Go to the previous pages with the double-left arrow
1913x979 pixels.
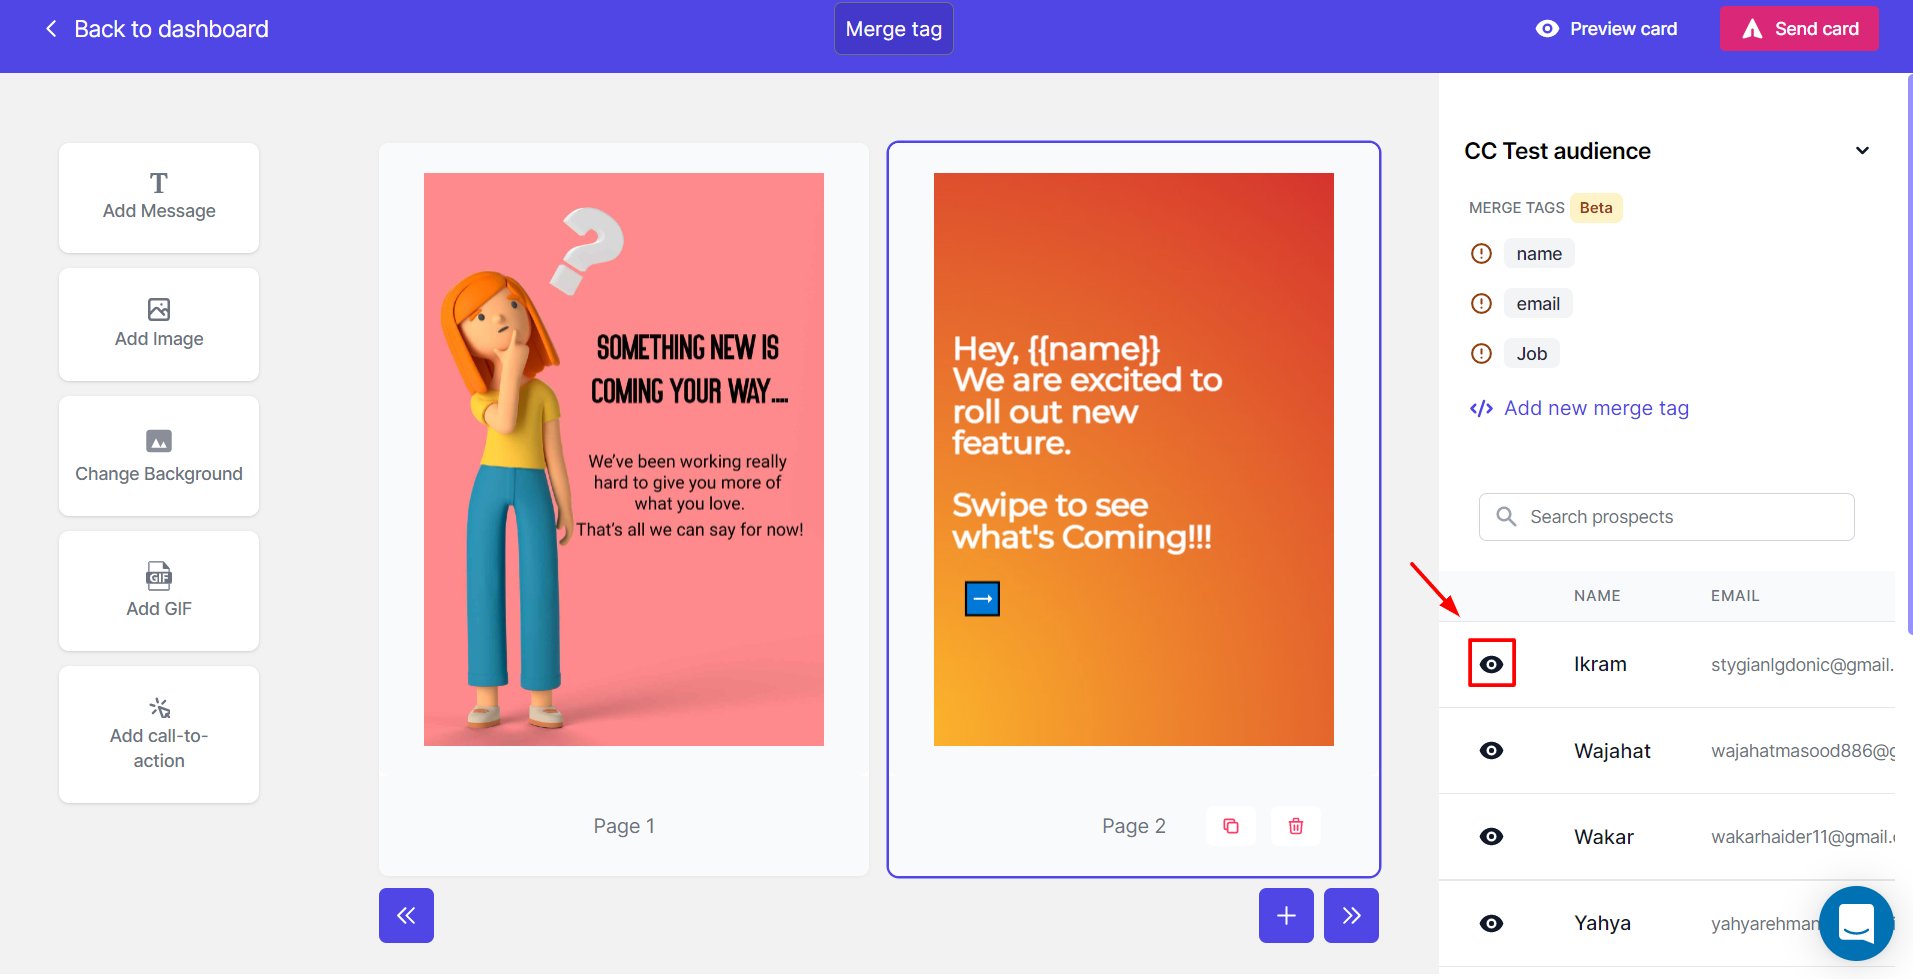coord(406,915)
